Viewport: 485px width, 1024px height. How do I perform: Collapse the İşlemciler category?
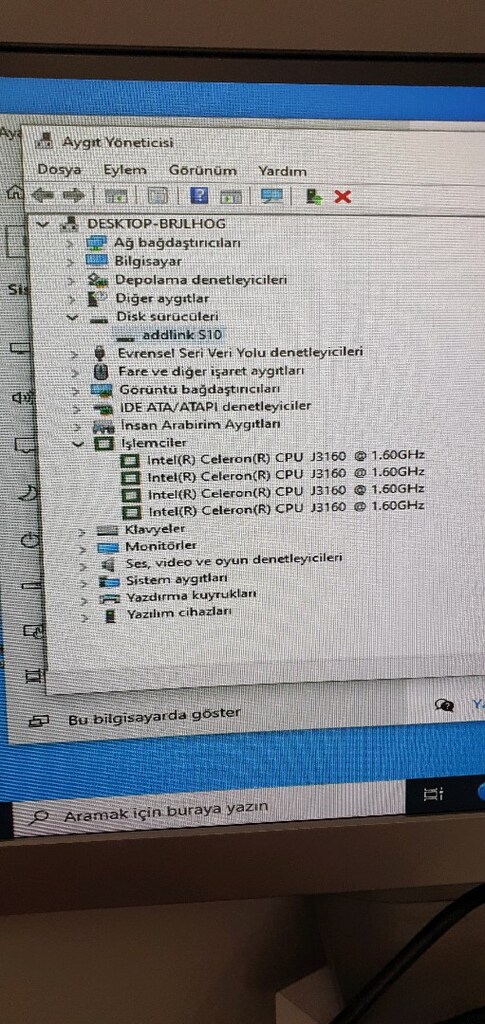pos(79,444)
